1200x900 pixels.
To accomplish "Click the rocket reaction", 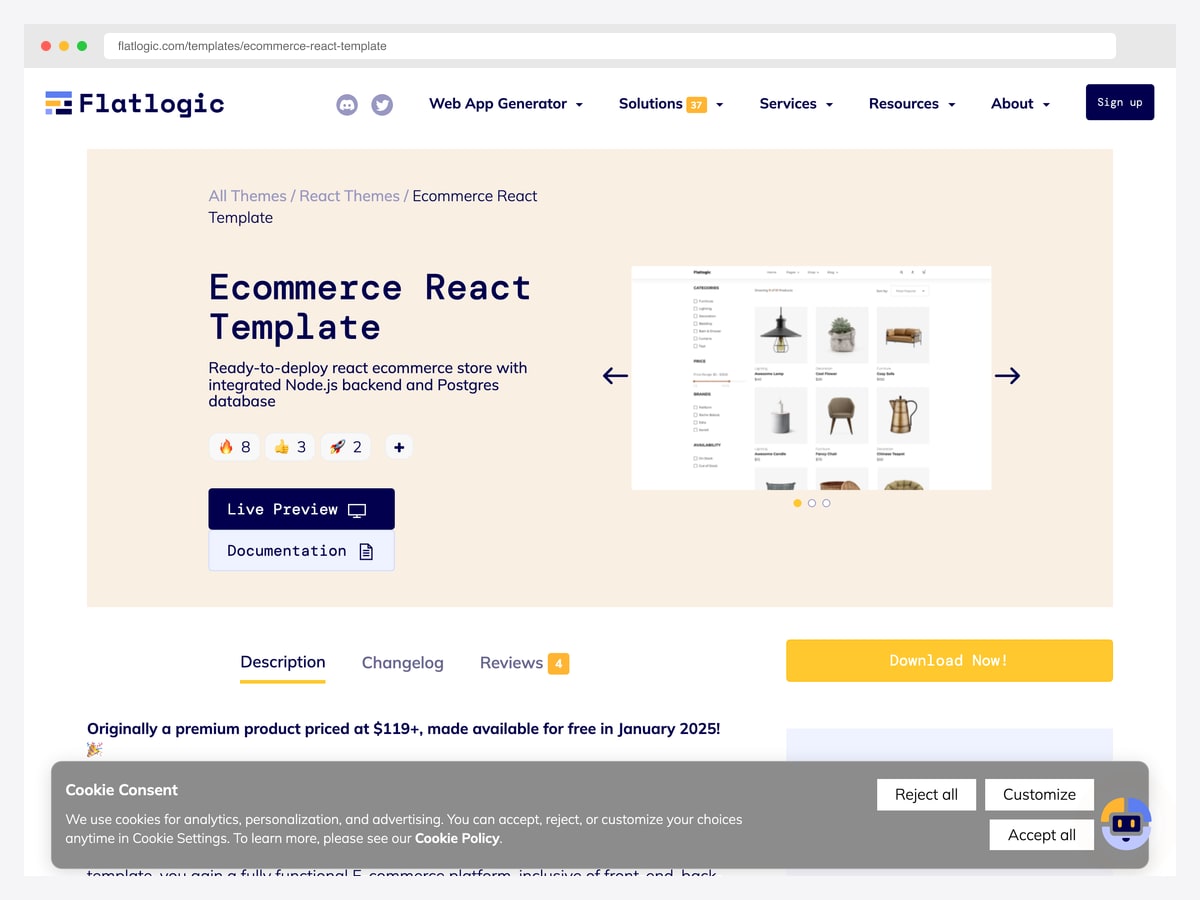I will click(x=345, y=447).
